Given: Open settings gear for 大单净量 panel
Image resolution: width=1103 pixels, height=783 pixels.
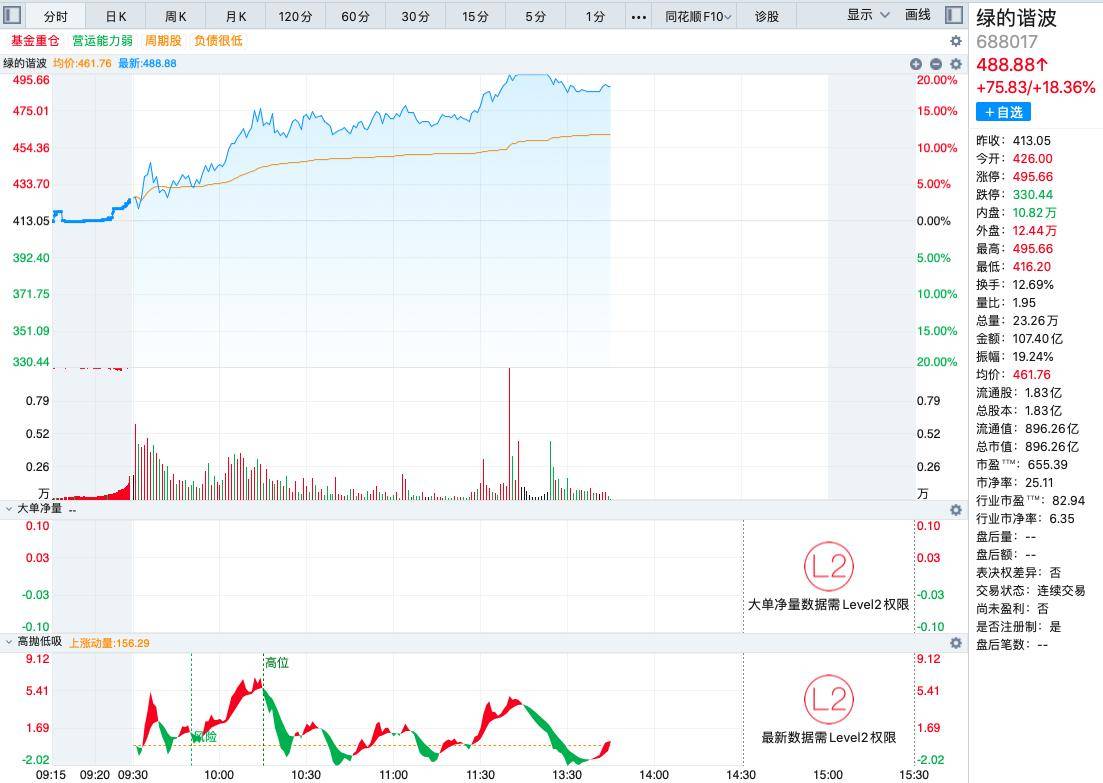Looking at the screenshot, I should pos(955,510).
